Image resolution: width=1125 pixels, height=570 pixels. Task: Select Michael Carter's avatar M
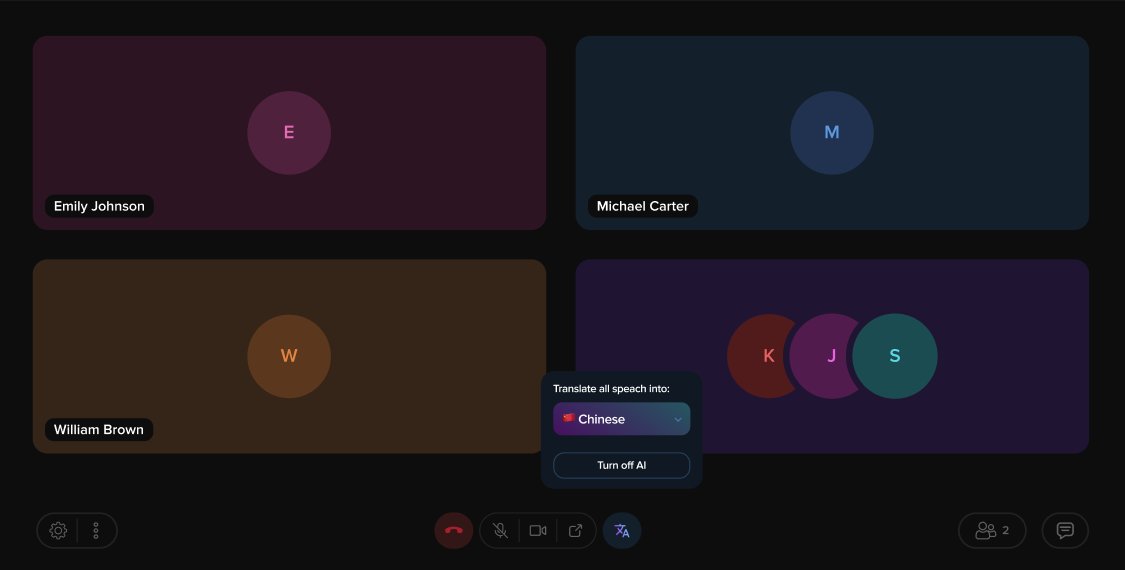(832, 133)
